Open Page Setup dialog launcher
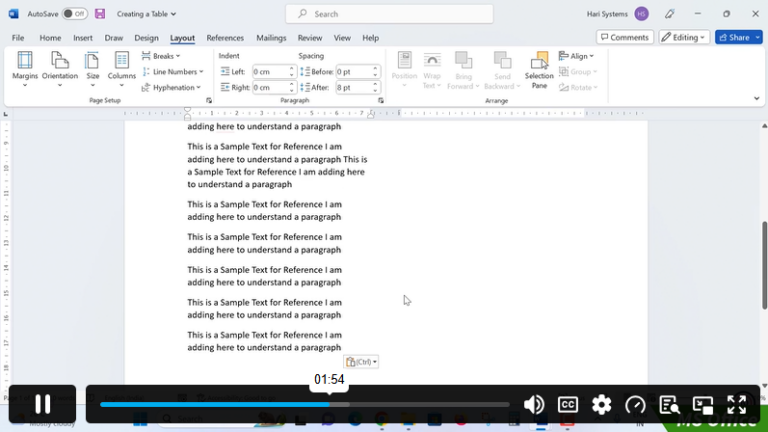 [209, 100]
